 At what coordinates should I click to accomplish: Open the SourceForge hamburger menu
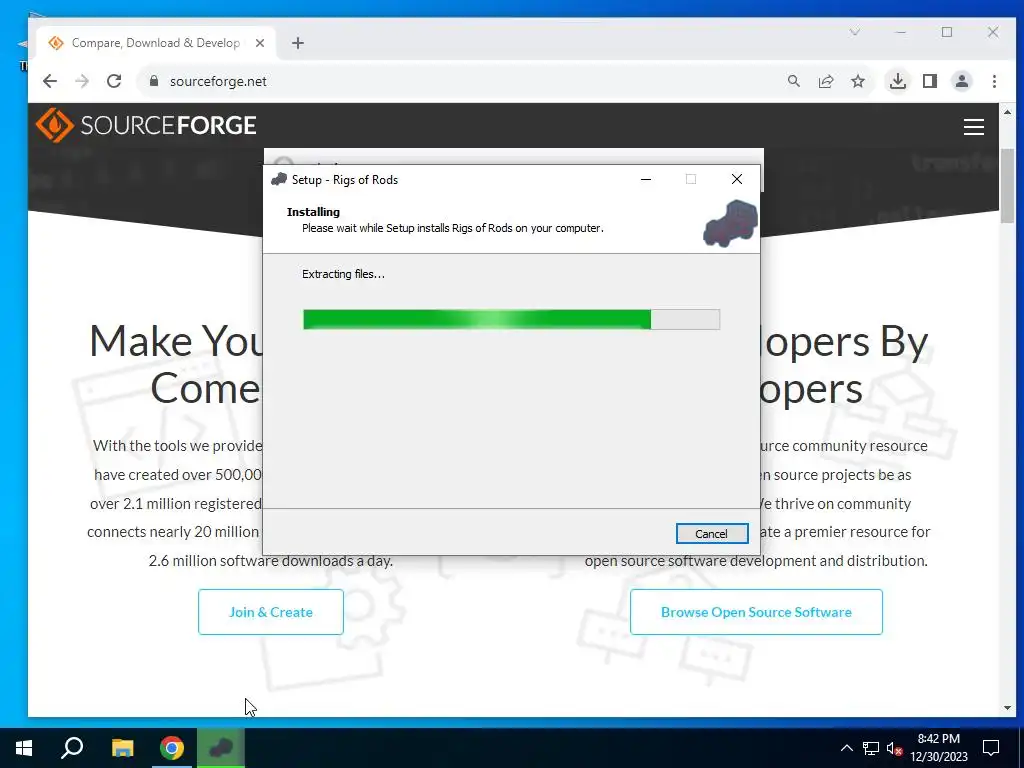tap(974, 127)
